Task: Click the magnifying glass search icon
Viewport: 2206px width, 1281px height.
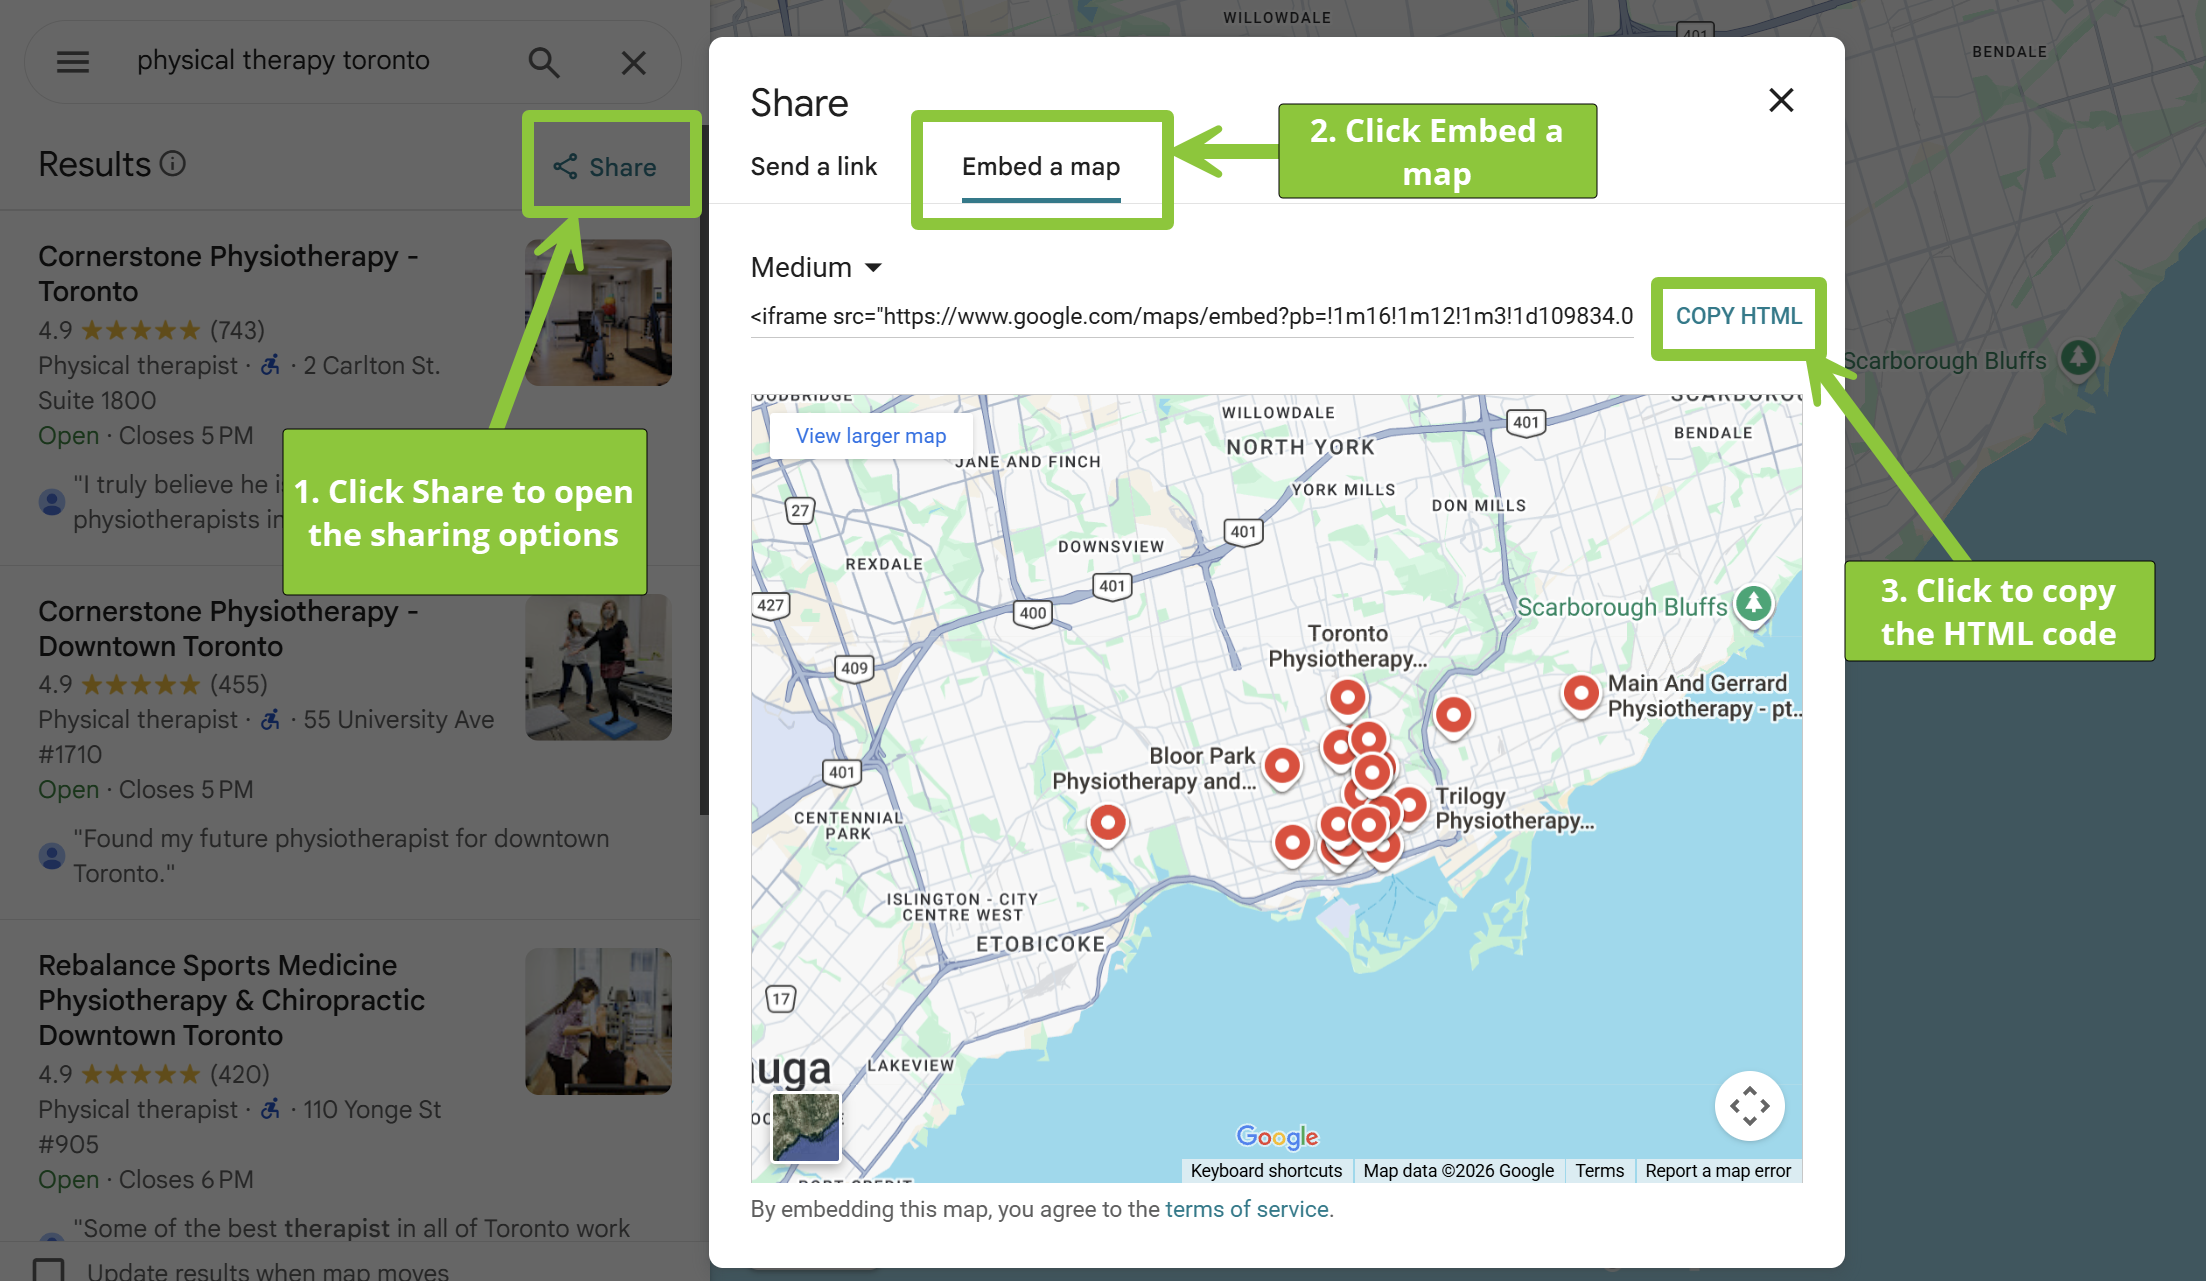Action: (543, 62)
